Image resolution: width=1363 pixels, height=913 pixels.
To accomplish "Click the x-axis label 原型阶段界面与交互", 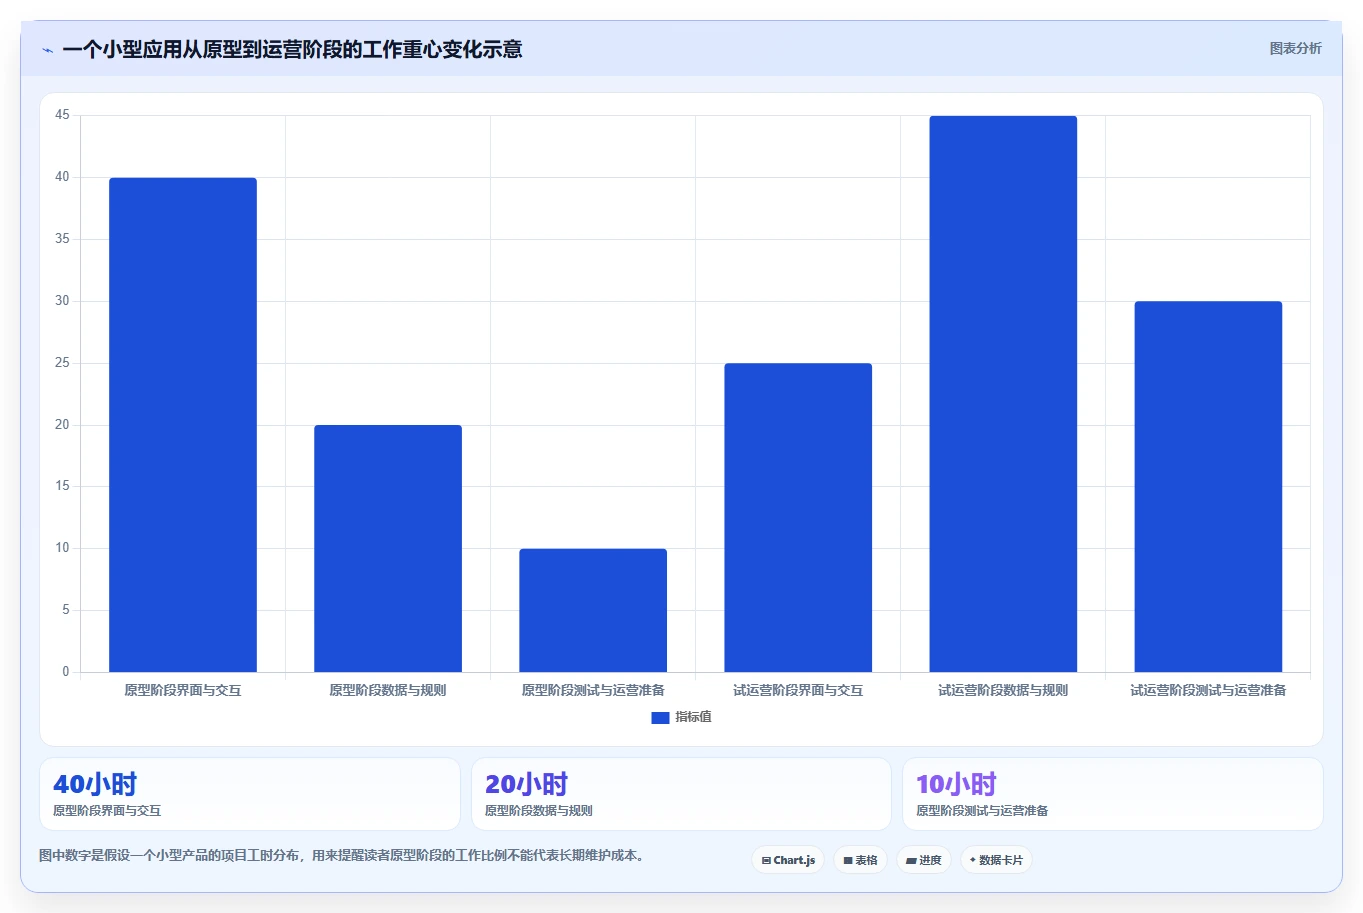I will coord(183,690).
